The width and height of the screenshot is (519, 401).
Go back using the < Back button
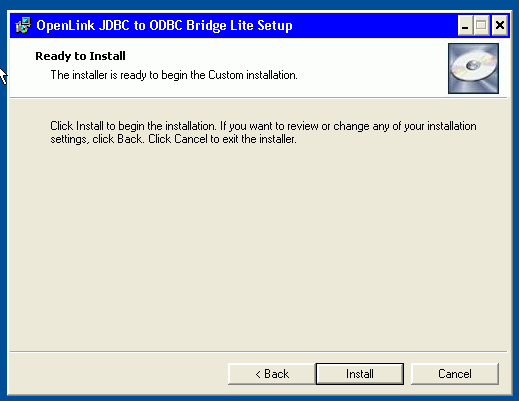pyautogui.click(x=272, y=374)
